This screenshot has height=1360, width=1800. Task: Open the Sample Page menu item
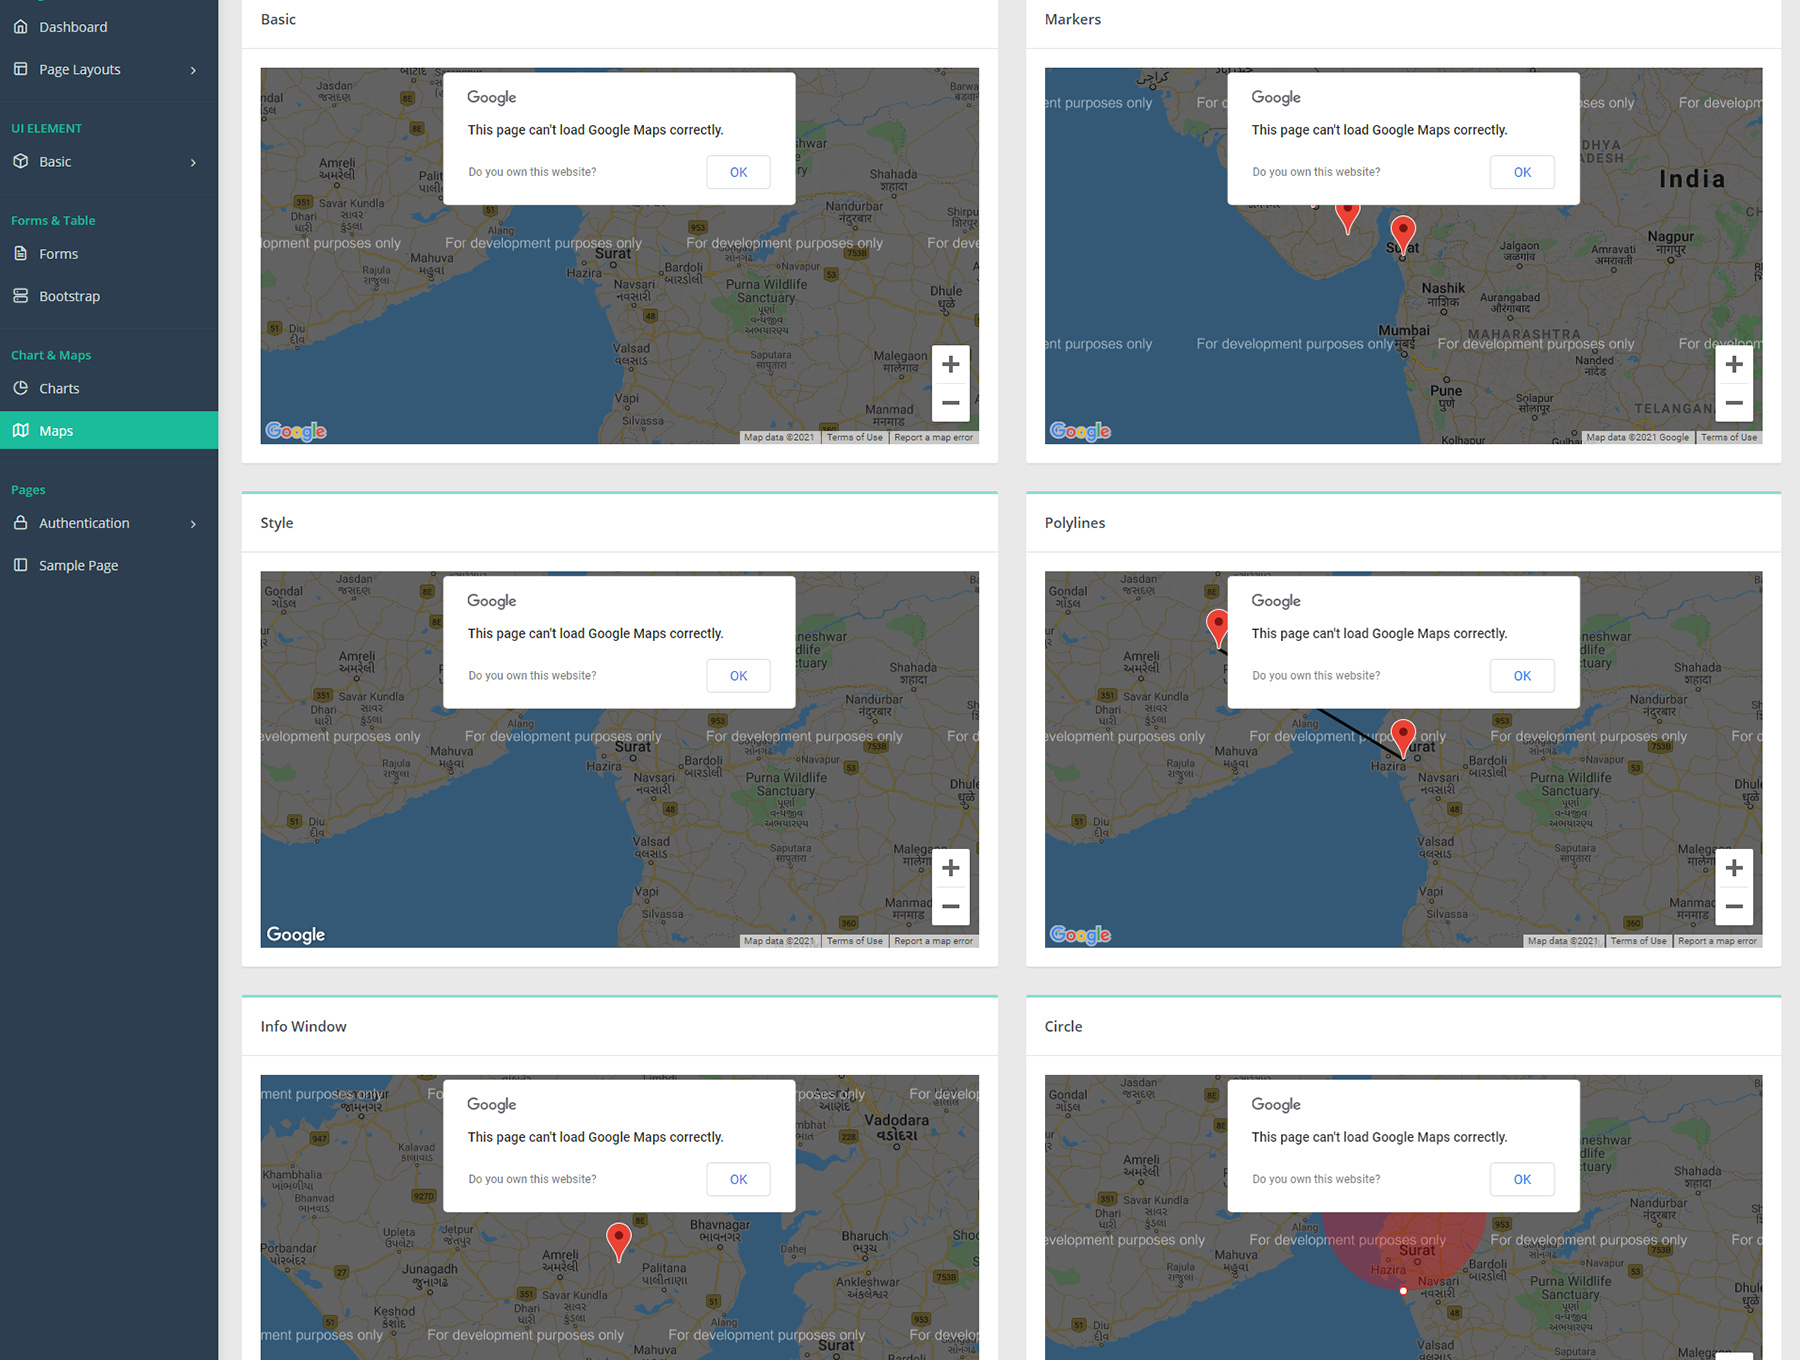tap(78, 566)
